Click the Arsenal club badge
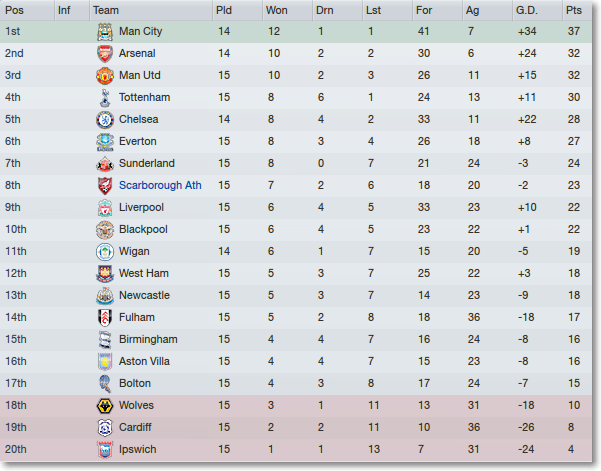Image resolution: width=601 pixels, height=471 pixels. pyautogui.click(x=105, y=54)
